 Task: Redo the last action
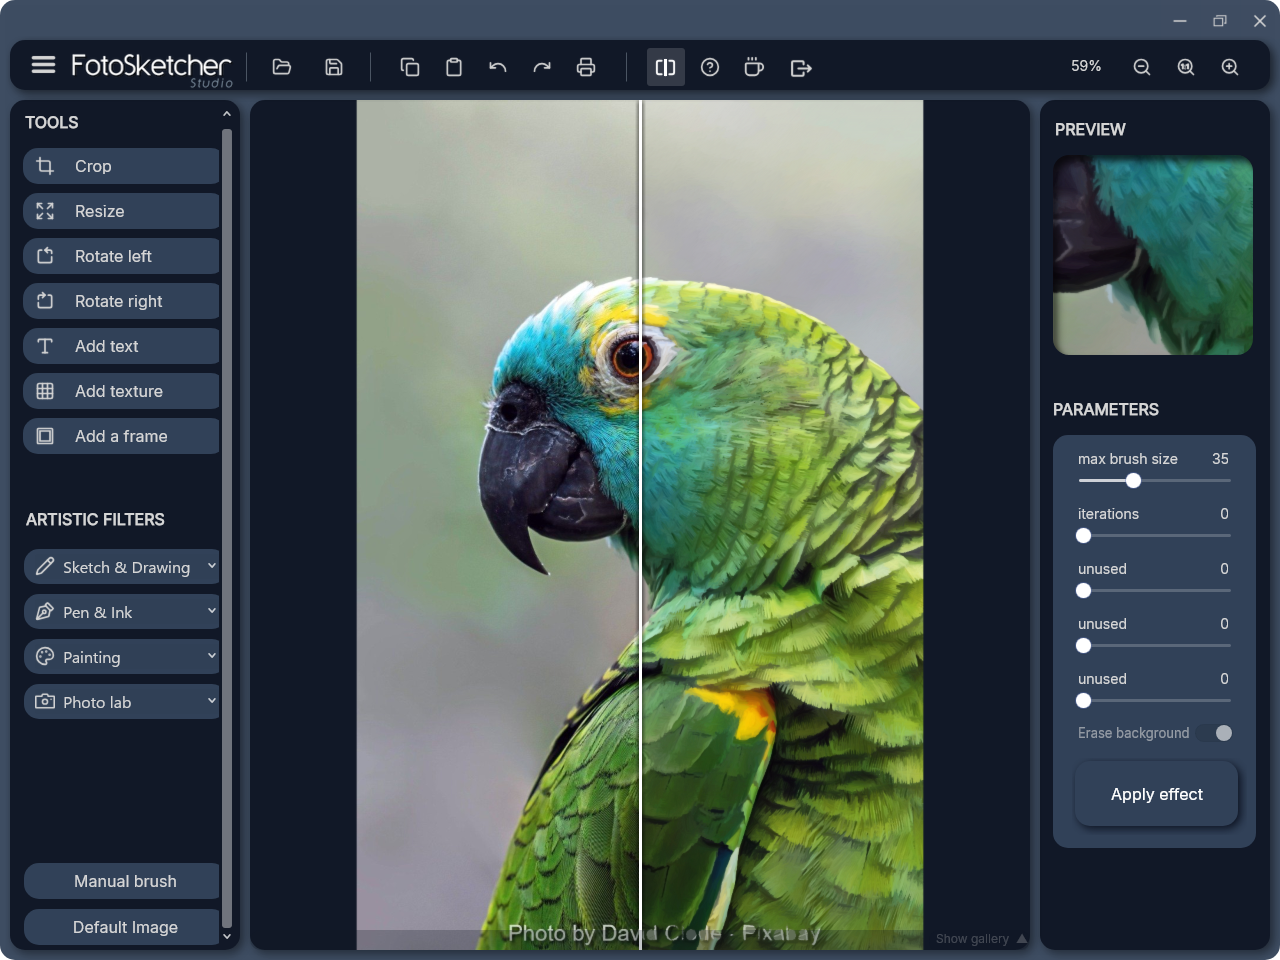click(542, 67)
